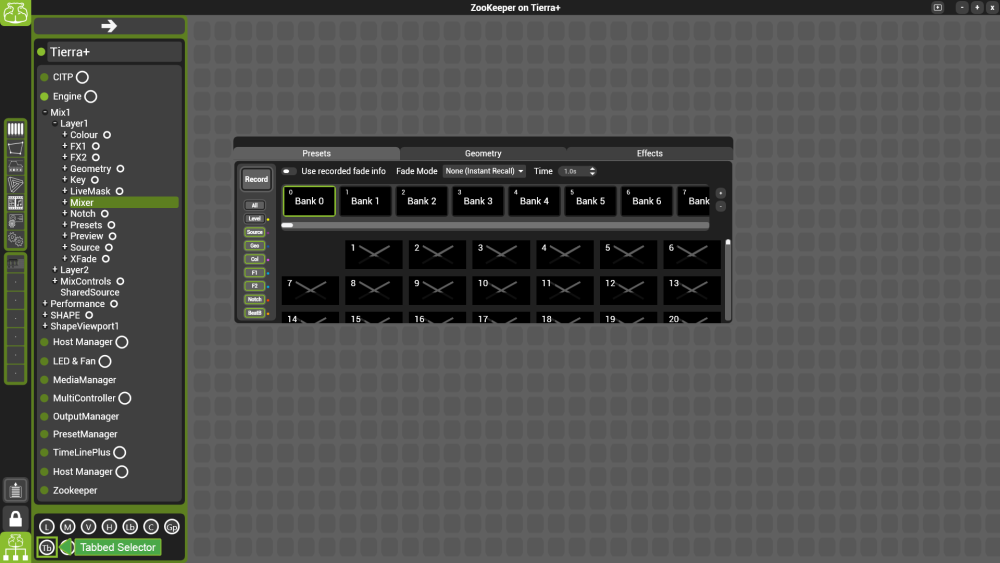Viewport: 1000px width, 563px height.
Task: Select Bank 0 button
Action: tap(309, 201)
